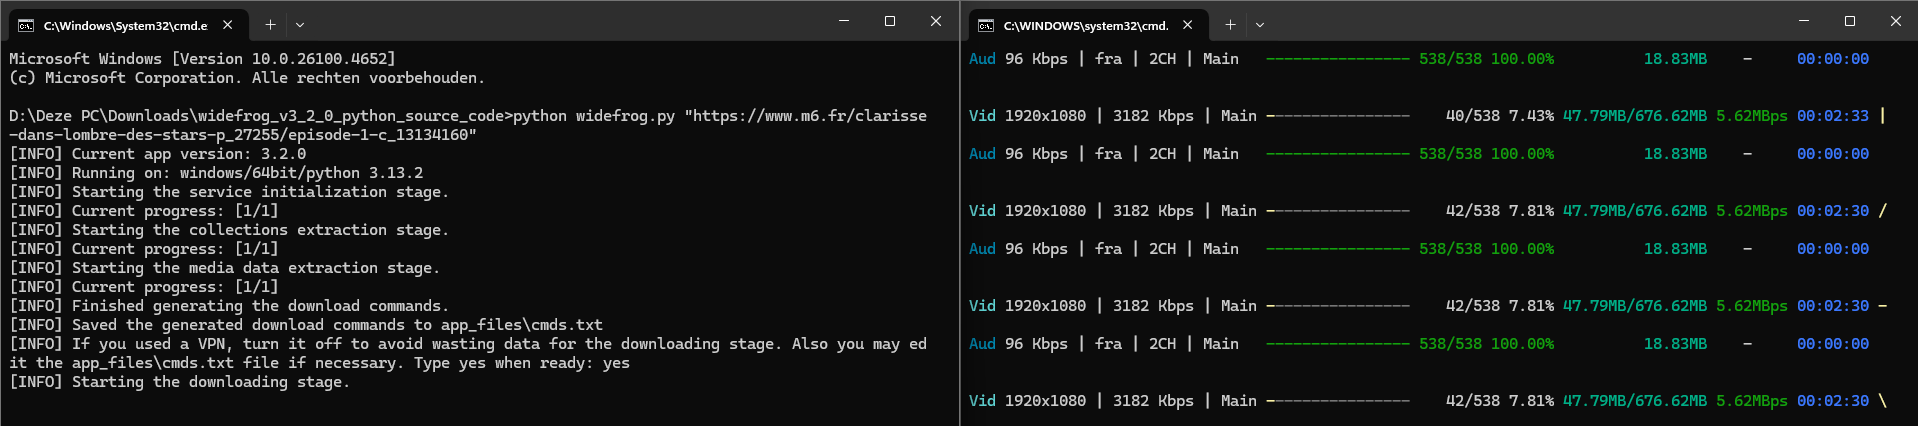Click the cmd icon on the download progress tab
This screenshot has height=426, width=1918.
click(x=986, y=25)
